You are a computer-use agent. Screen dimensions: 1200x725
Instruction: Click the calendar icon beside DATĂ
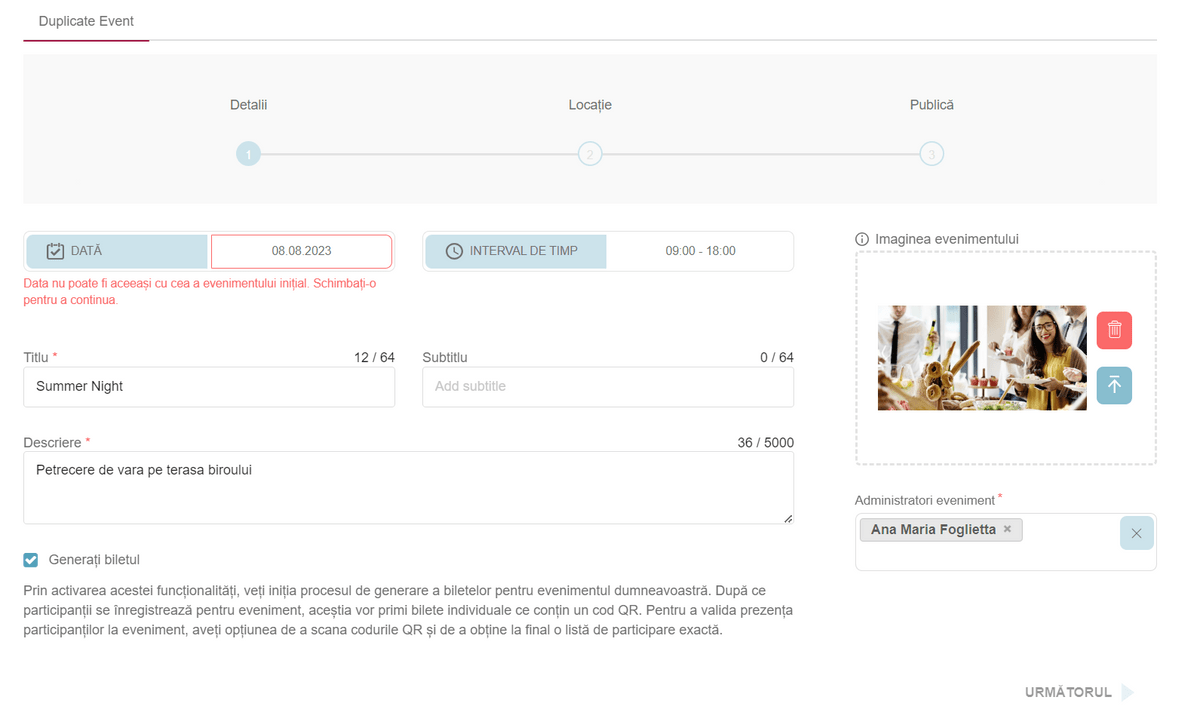pos(56,252)
